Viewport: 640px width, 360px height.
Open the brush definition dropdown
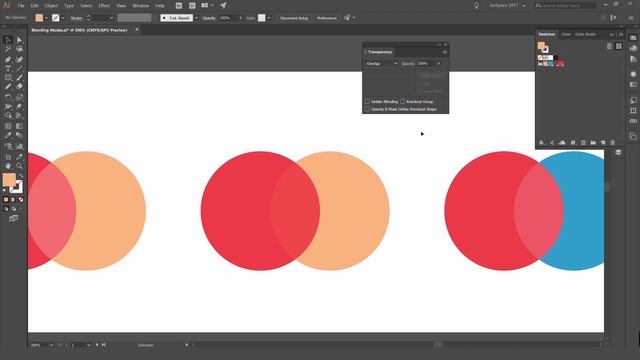pos(196,18)
